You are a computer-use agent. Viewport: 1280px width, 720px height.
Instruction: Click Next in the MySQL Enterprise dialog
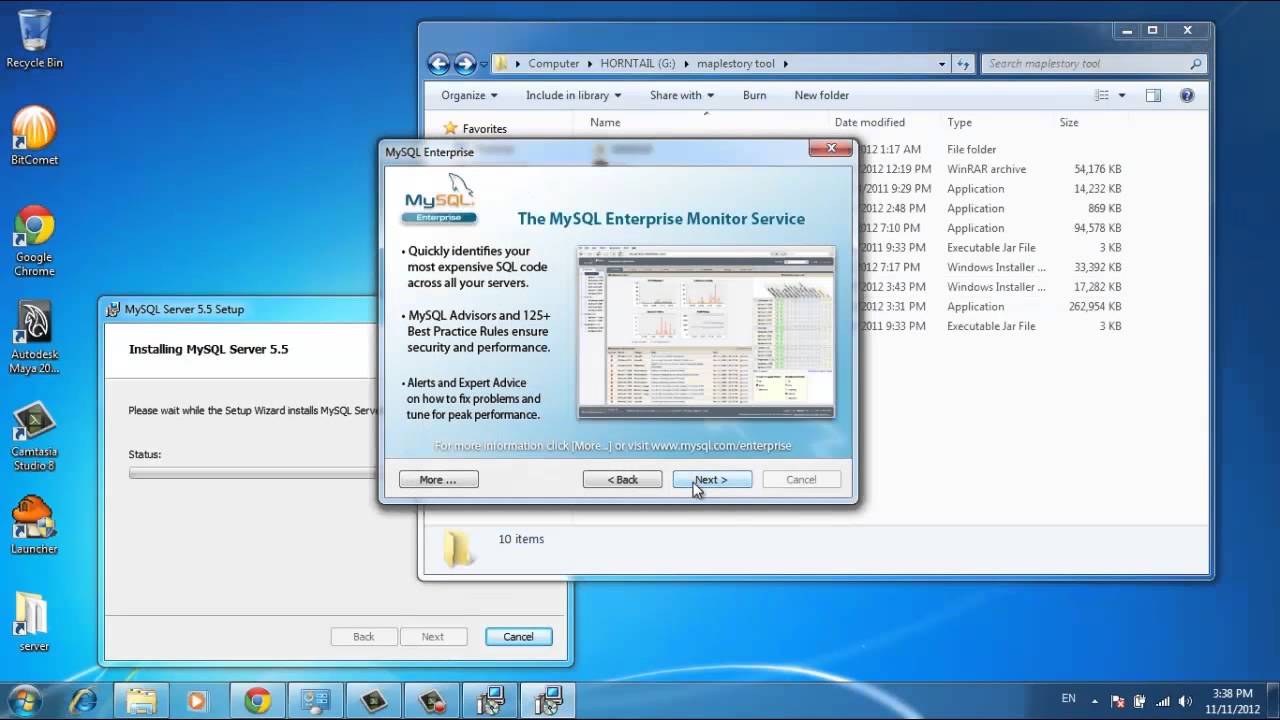tap(712, 480)
